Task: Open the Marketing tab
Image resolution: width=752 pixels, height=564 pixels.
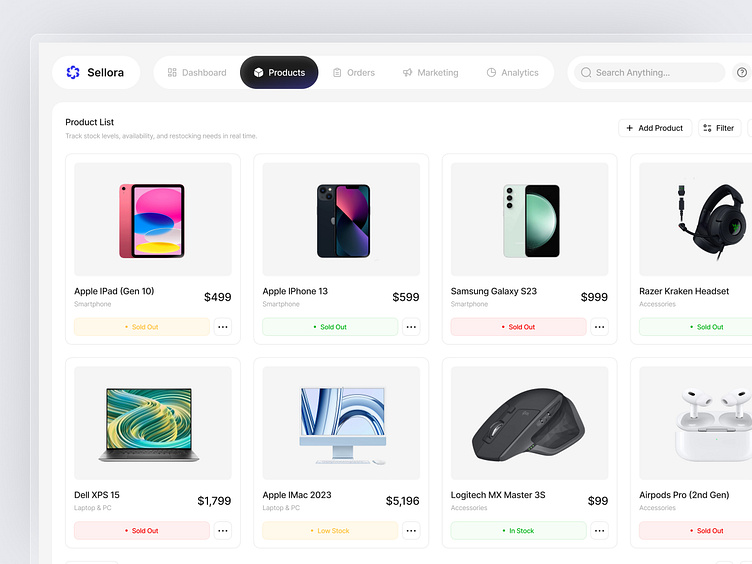Action: click(x=431, y=72)
